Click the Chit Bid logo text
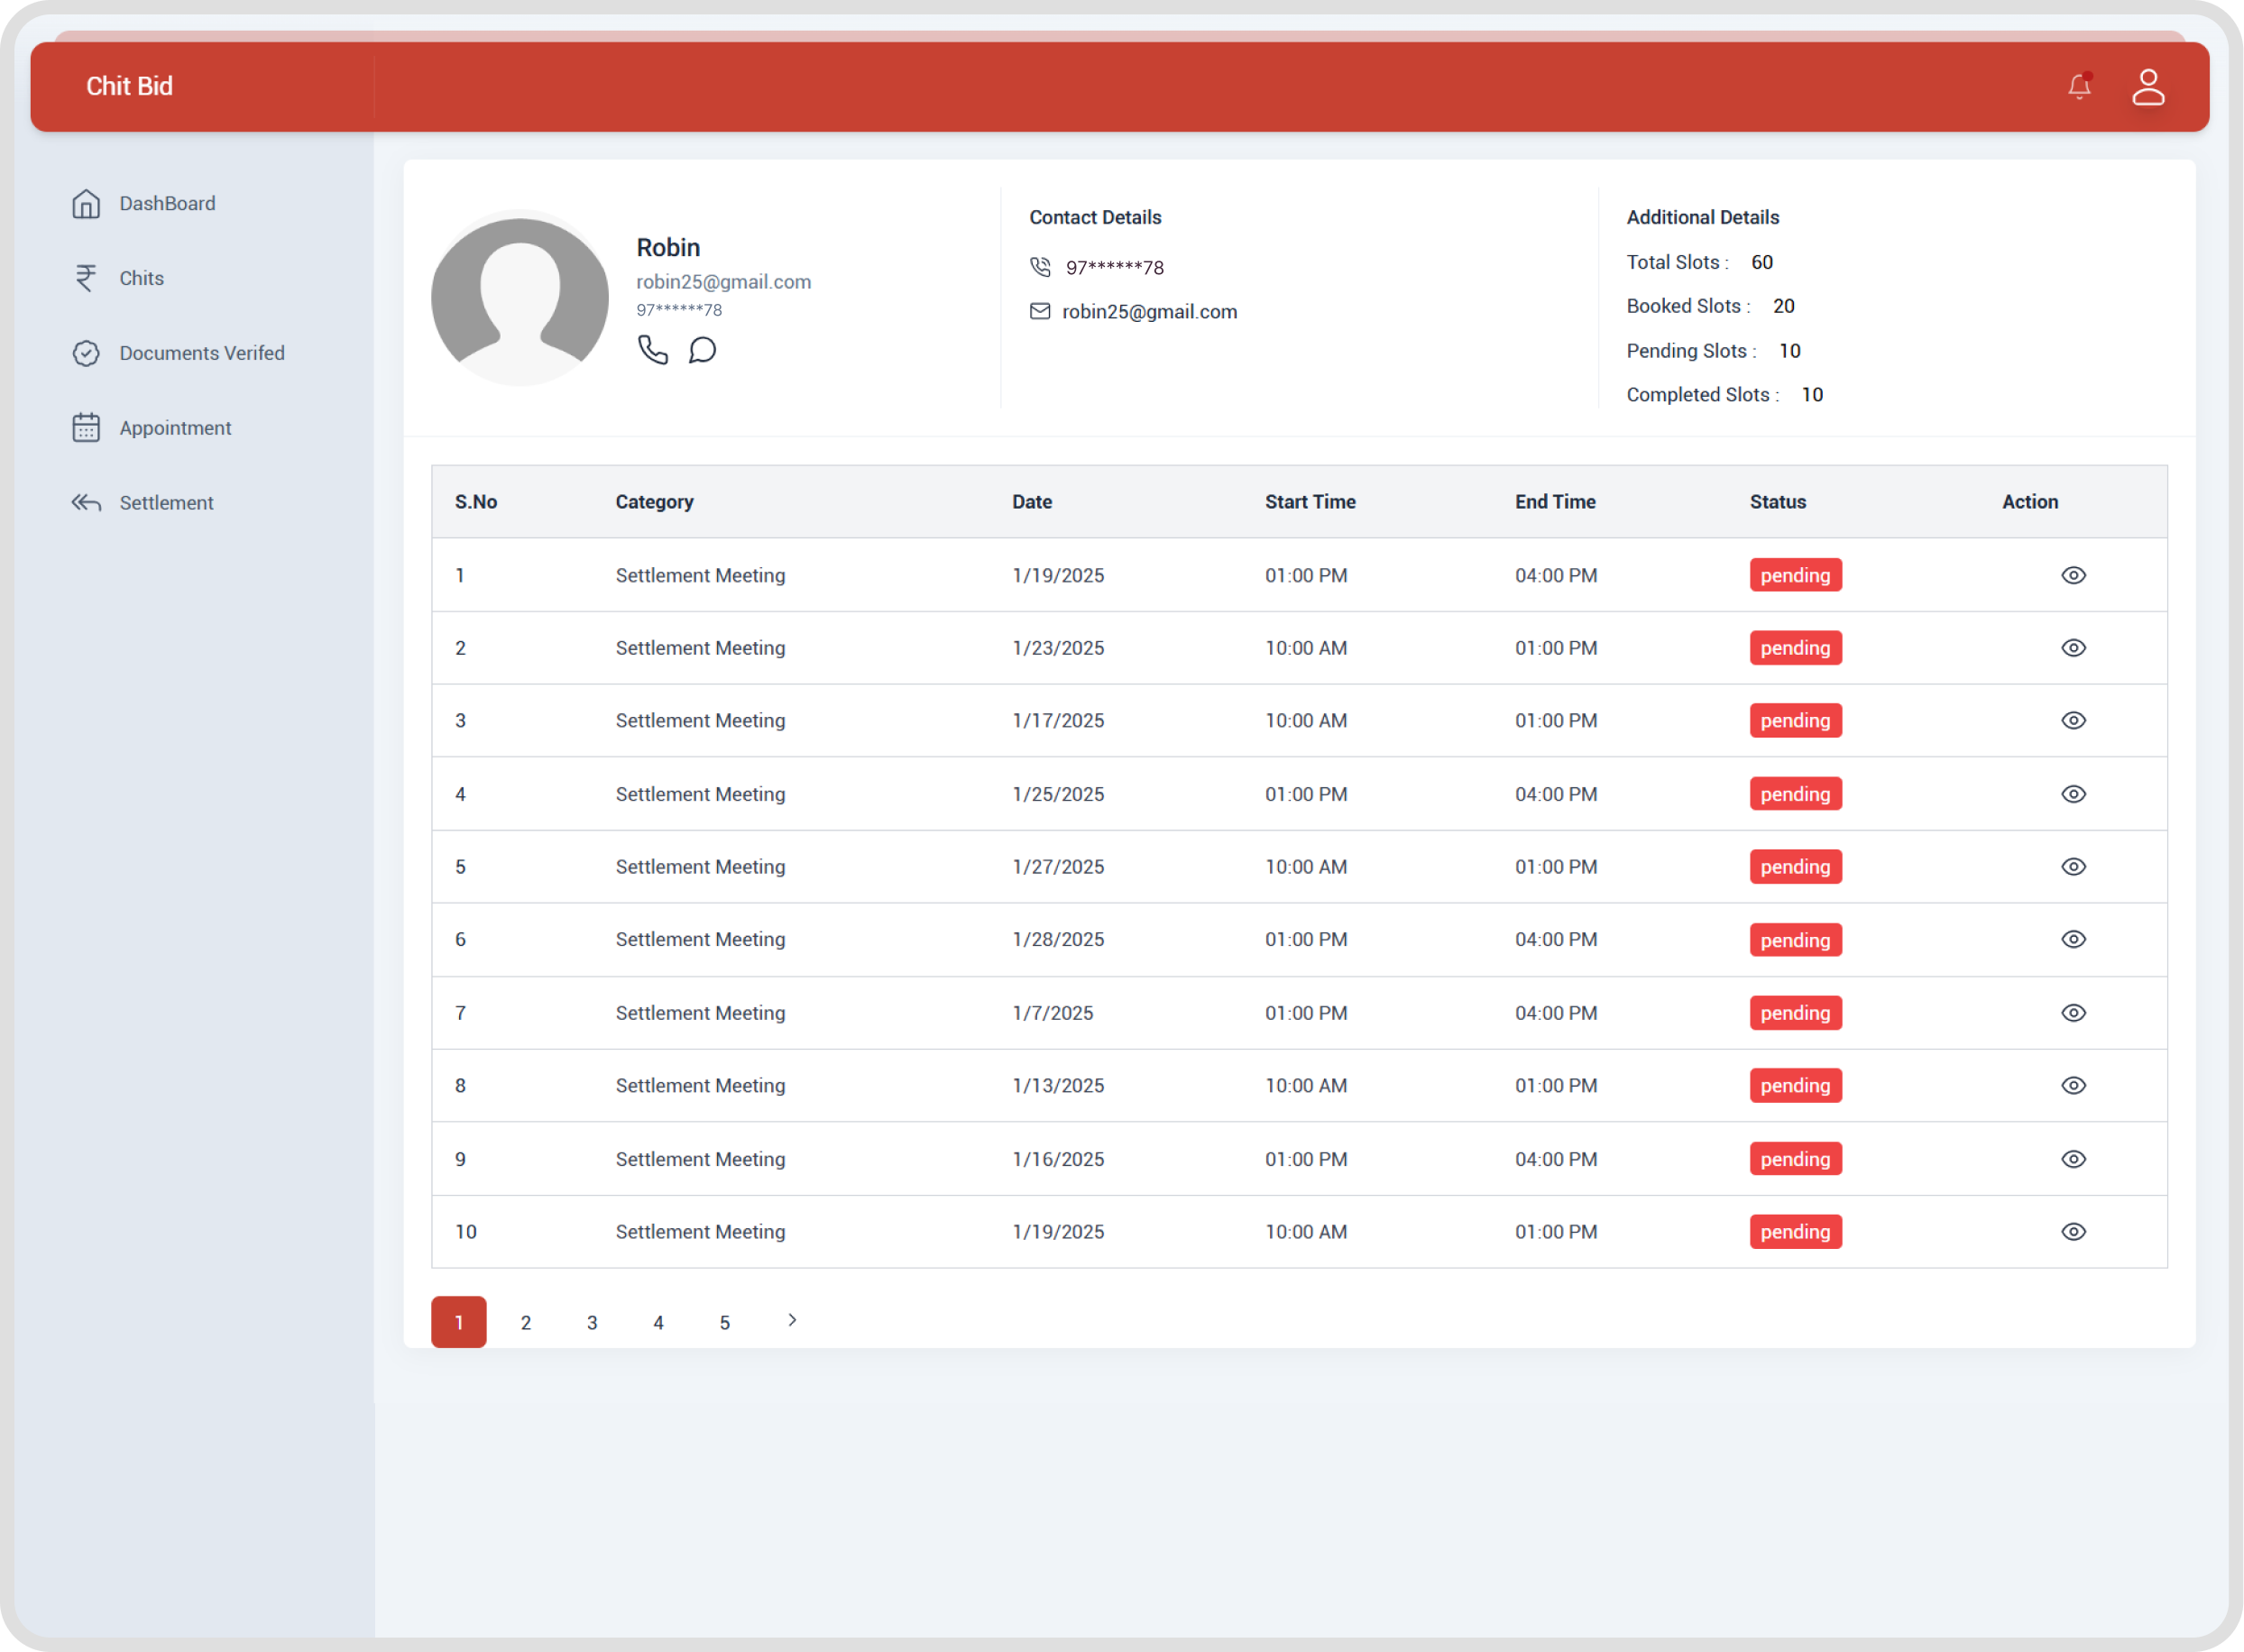Image resolution: width=2244 pixels, height=1652 pixels. 129,86
